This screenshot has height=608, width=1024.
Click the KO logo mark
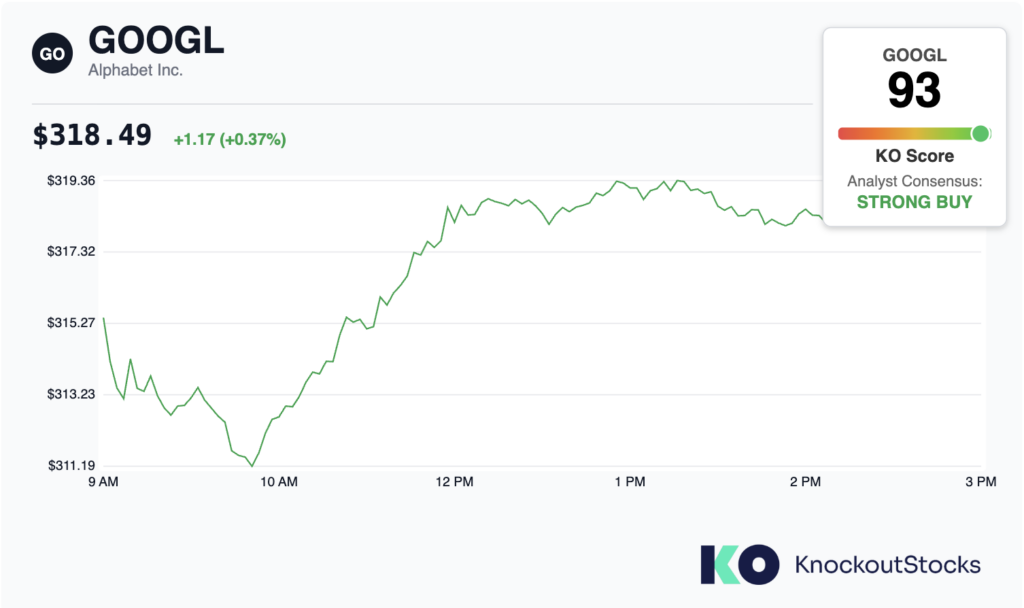739,564
